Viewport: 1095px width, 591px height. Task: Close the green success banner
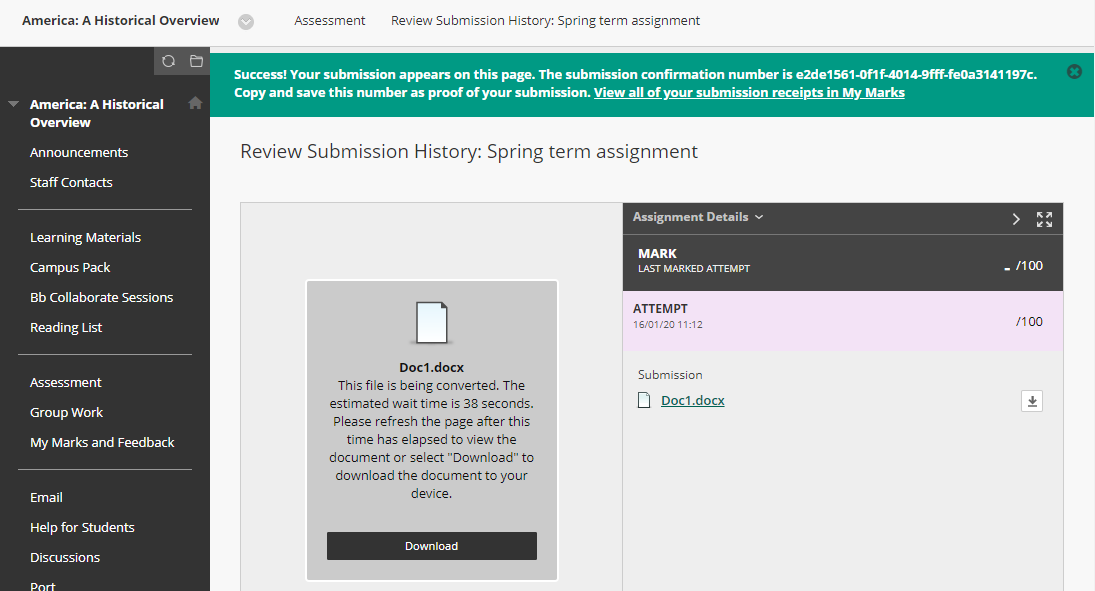tap(1074, 71)
